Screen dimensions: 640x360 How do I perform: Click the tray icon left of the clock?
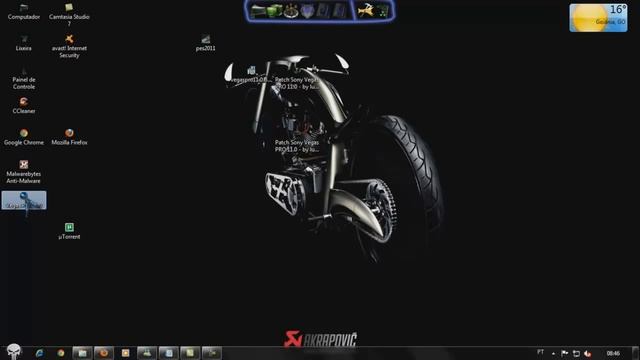point(588,353)
